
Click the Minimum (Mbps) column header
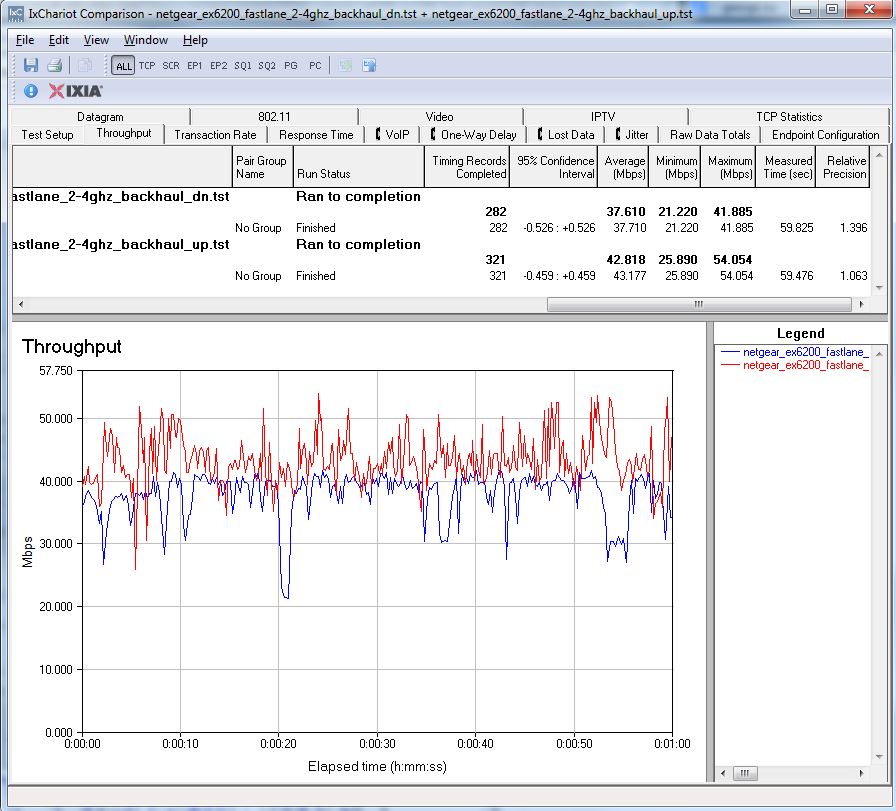click(675, 167)
